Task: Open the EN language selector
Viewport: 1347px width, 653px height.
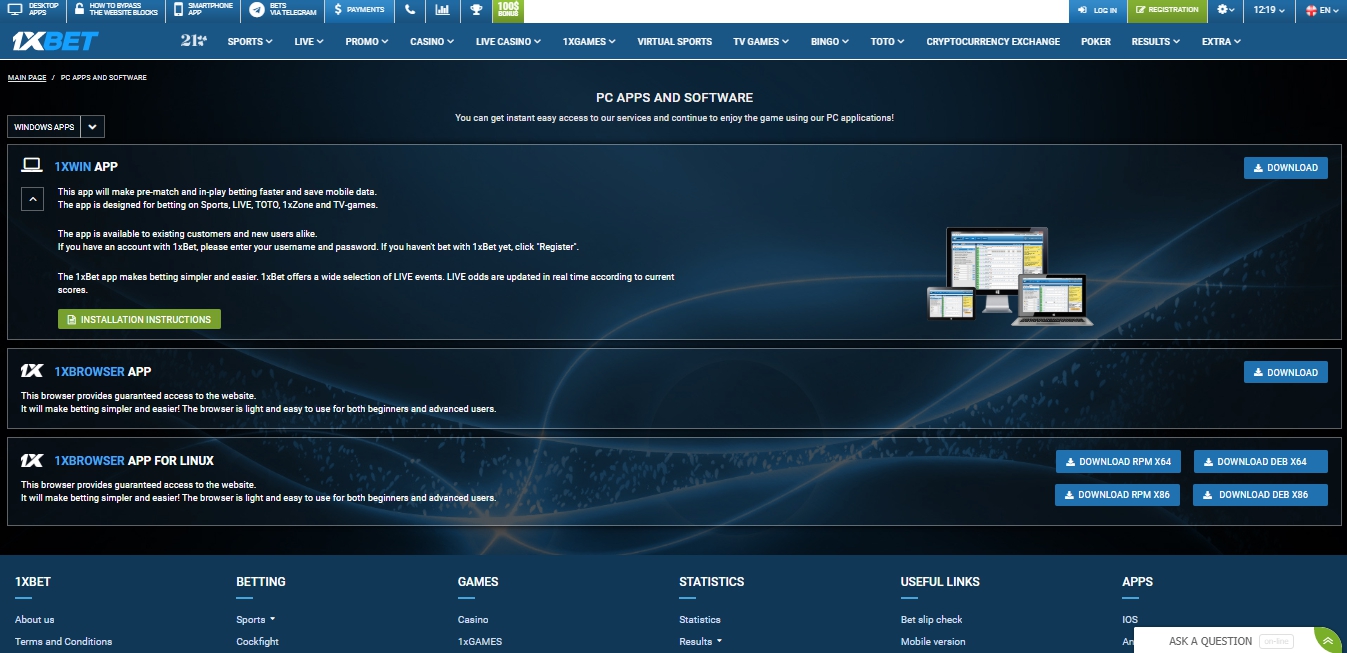Action: [1323, 10]
